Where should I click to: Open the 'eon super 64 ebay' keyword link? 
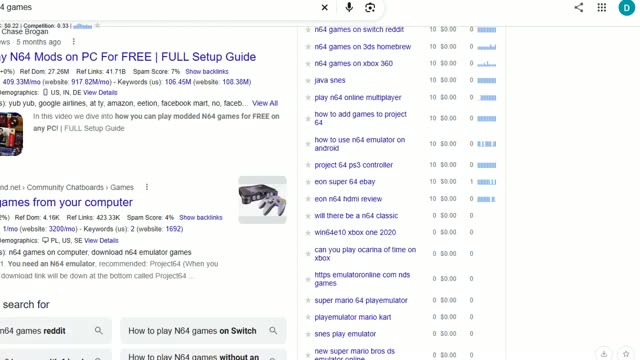345,182
